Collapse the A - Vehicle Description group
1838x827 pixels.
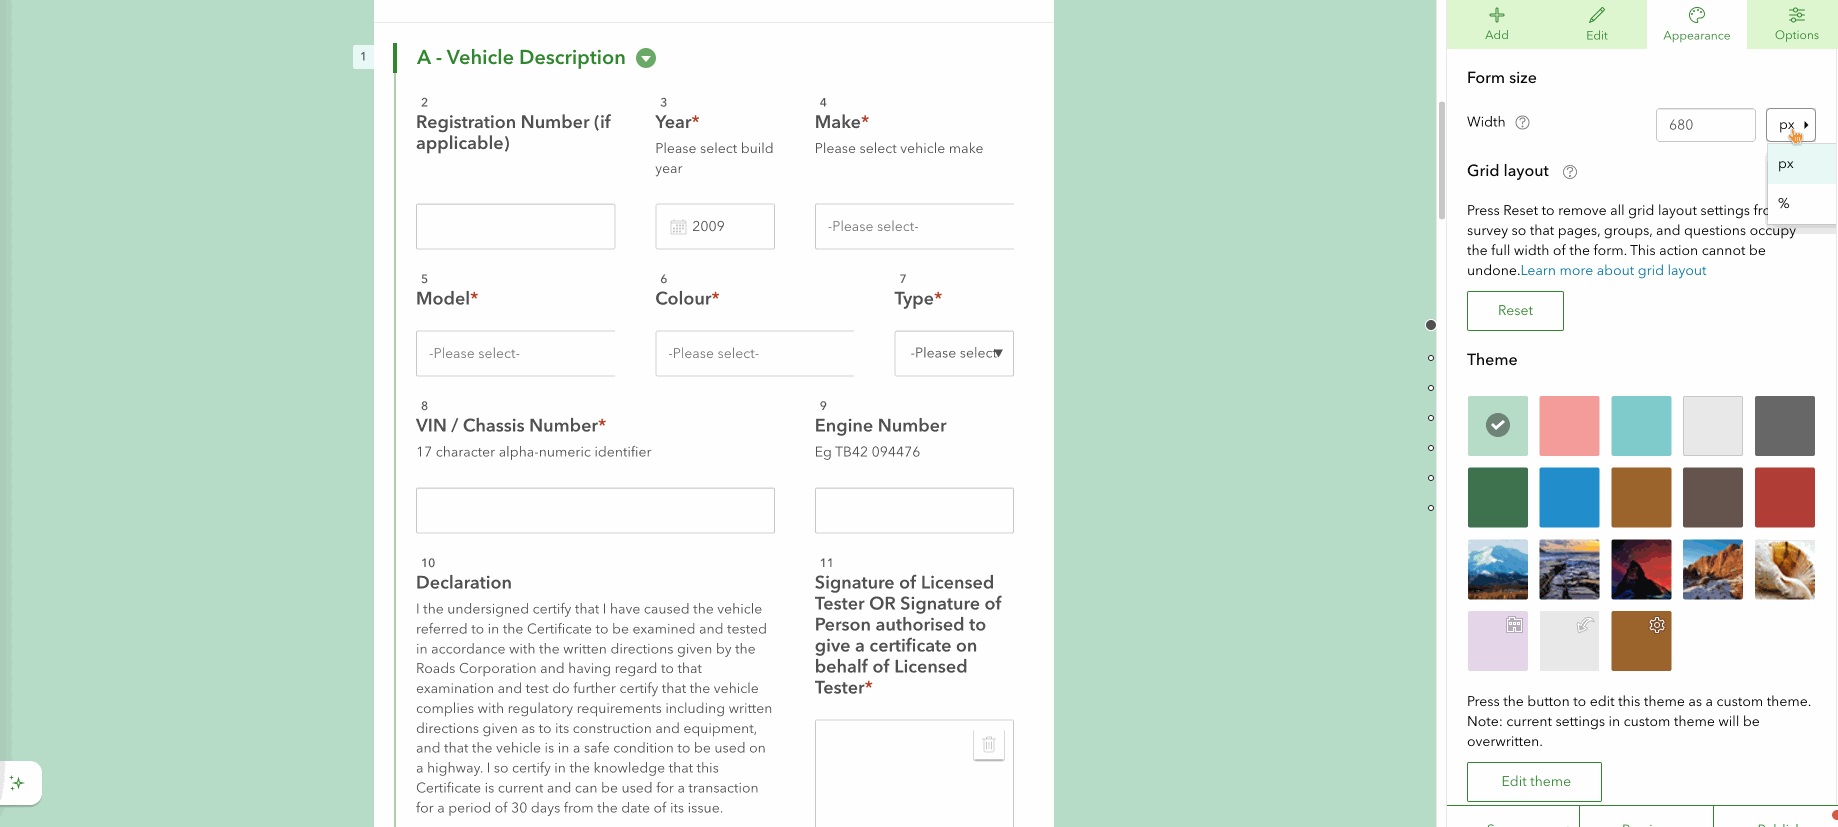point(646,58)
